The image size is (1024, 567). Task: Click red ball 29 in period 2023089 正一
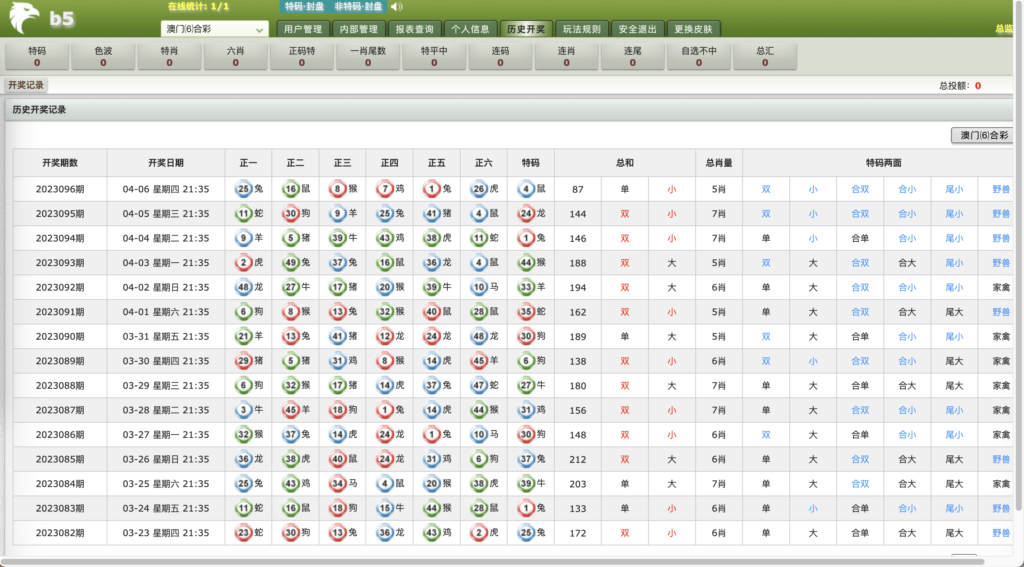242,361
